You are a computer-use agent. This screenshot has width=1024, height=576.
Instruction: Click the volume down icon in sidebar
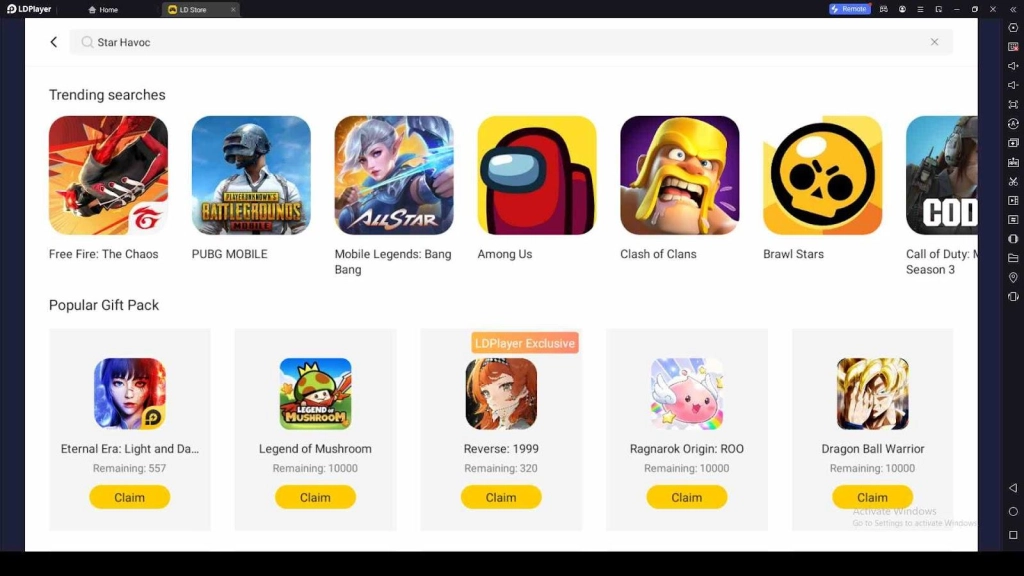pyautogui.click(x=1013, y=85)
